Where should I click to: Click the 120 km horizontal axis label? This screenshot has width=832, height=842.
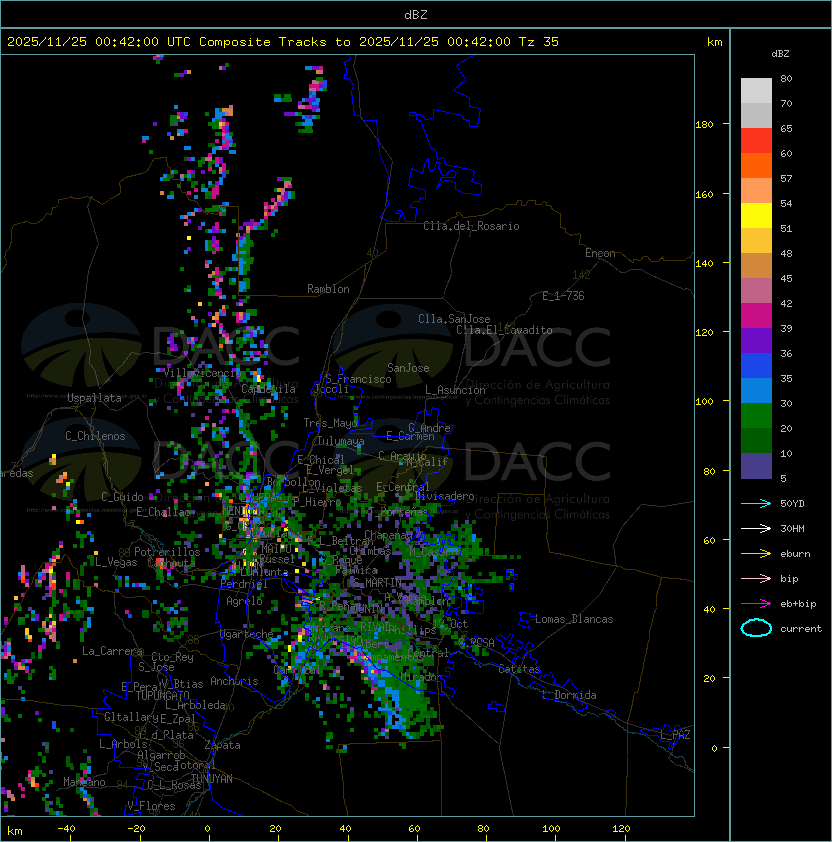pos(621,829)
